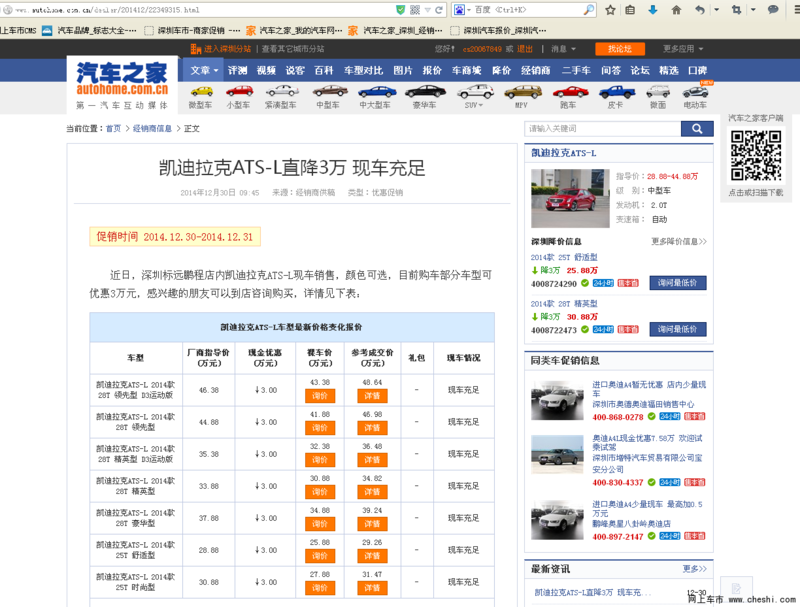Go to 首页 in the breadcrumb
800x607 pixels.
click(x=113, y=129)
